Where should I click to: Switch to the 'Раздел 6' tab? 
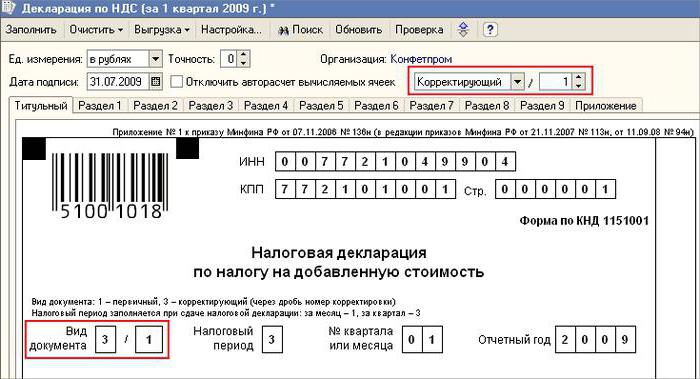376,106
